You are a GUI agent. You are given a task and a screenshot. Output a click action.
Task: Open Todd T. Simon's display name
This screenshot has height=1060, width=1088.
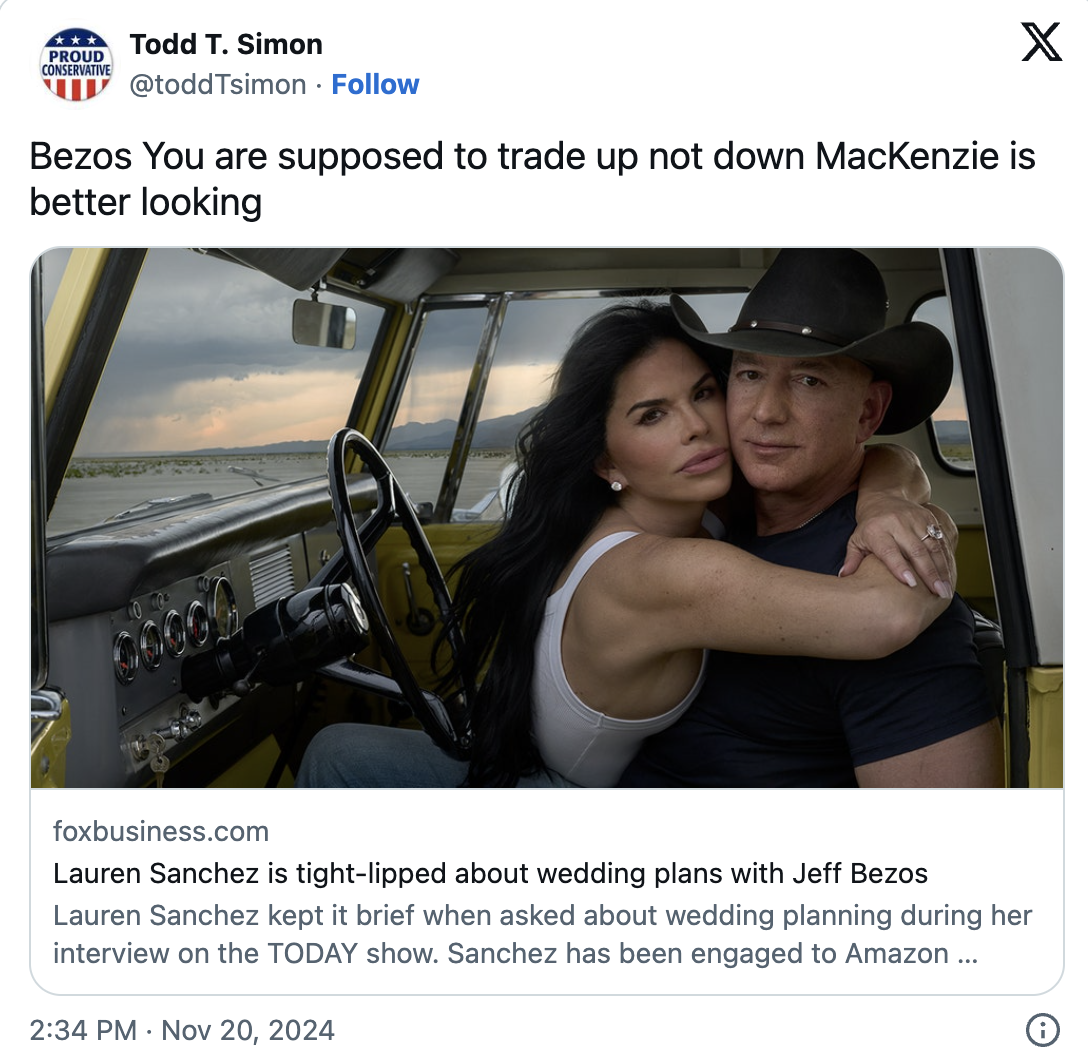(x=226, y=44)
